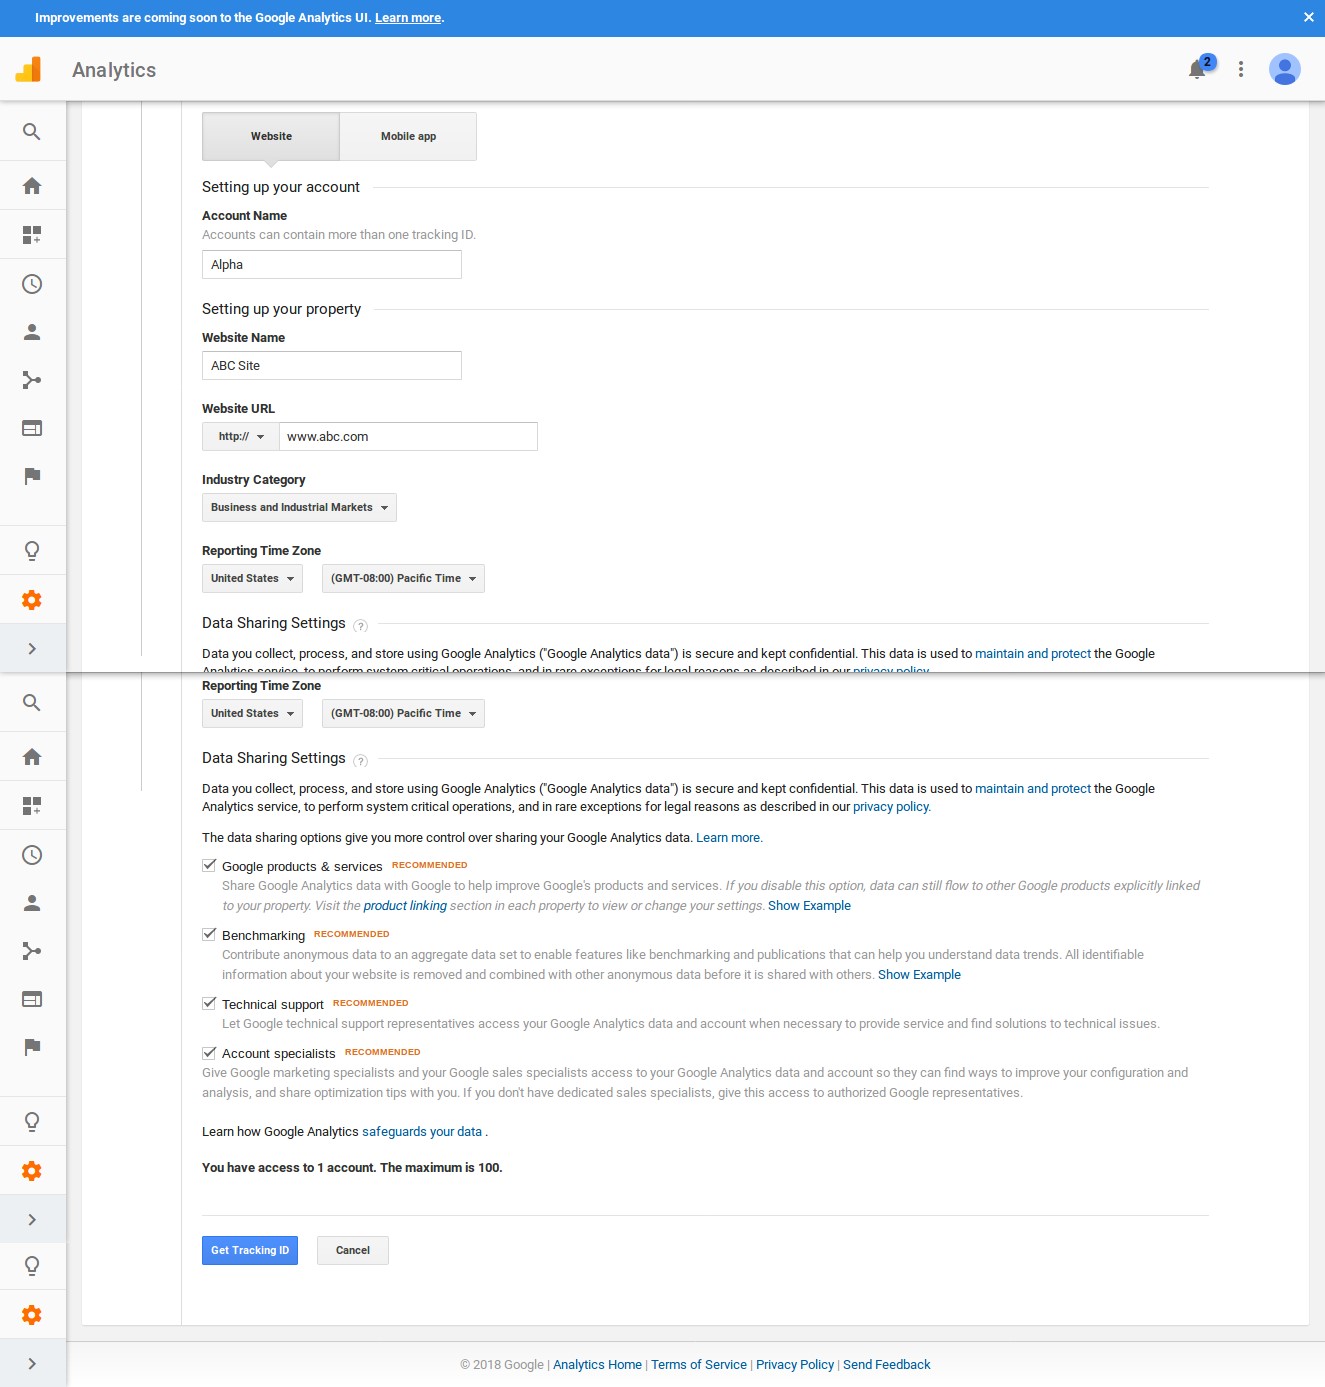Viewport: 1325px width, 1387px height.
Task: Toggle the Account specialists checkbox off
Action: click(x=209, y=1051)
